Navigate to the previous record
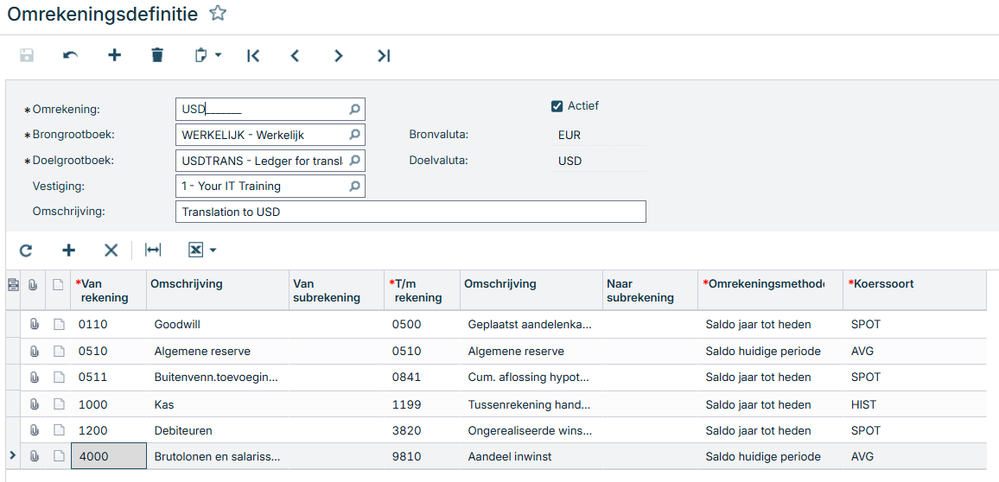 tap(295, 56)
